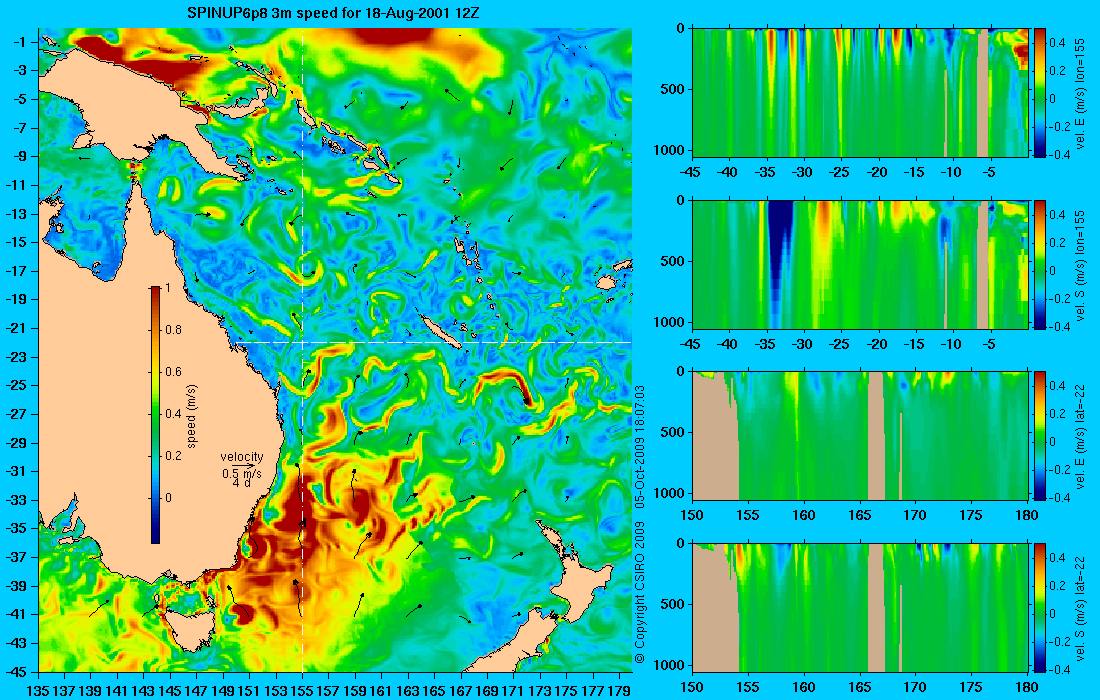Click the "velocity" arrow legend label
The height and width of the screenshot is (700, 1100).
[x=242, y=457]
